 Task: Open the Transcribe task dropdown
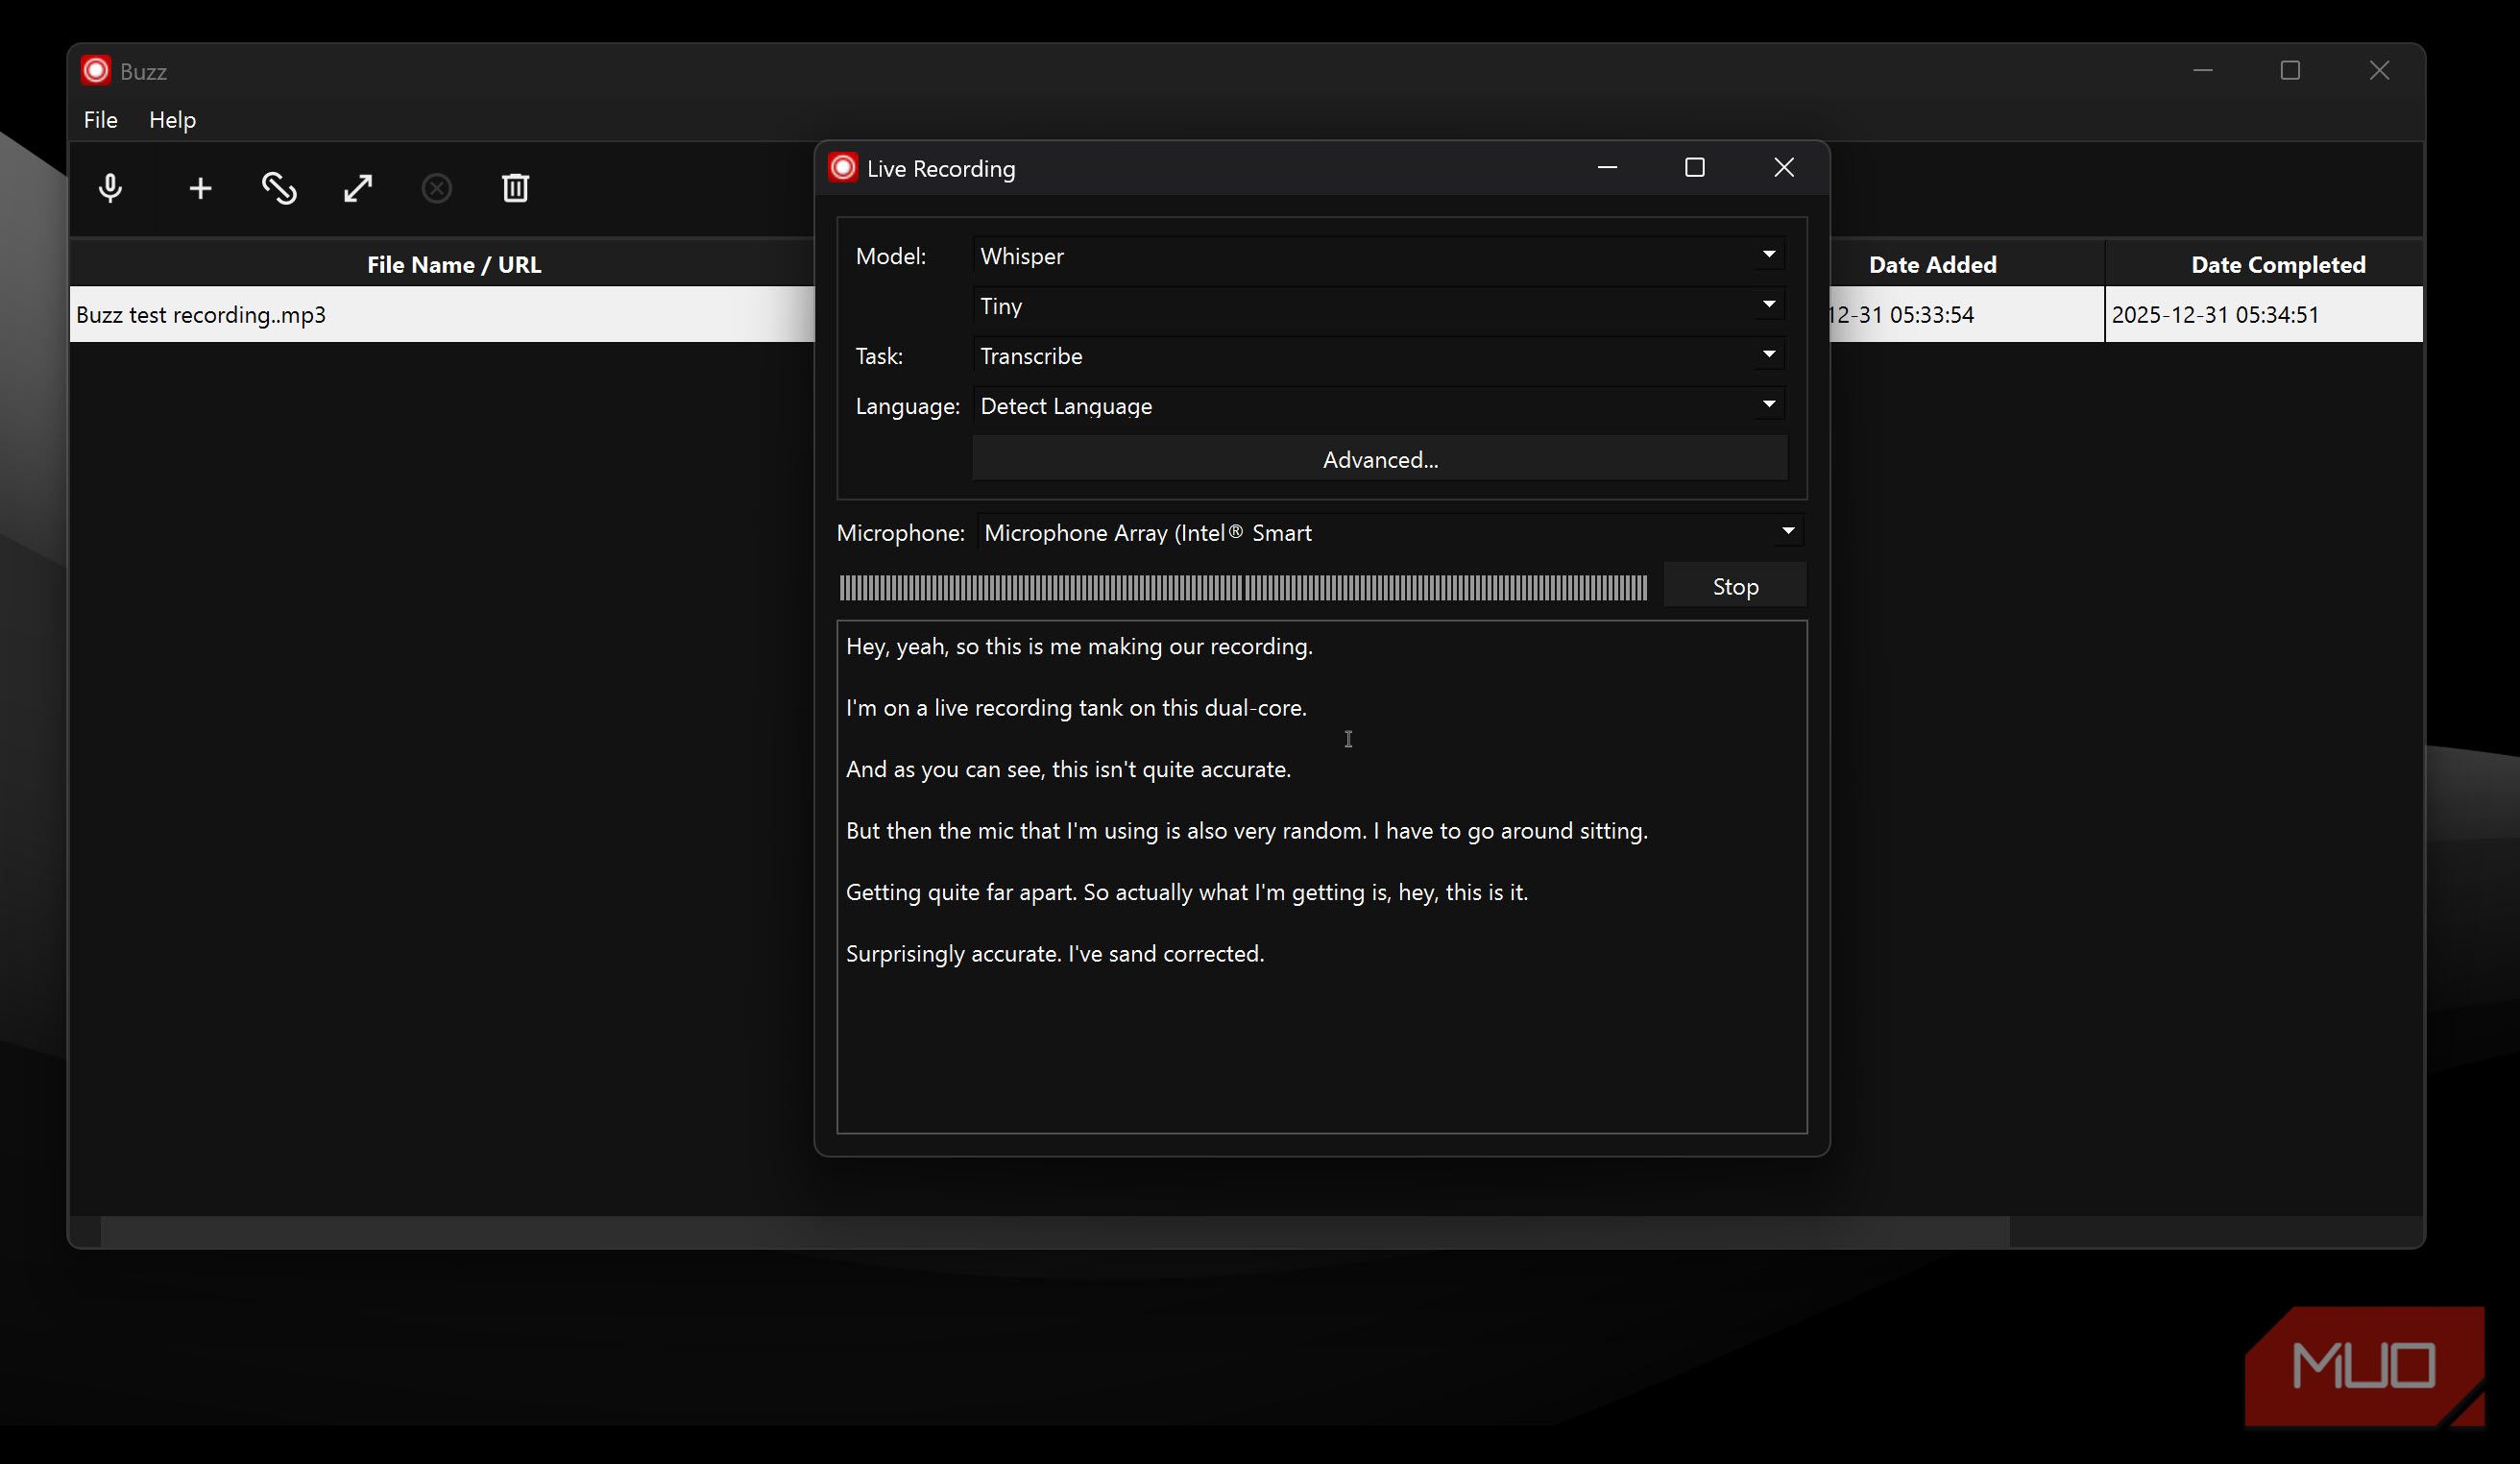pos(1379,356)
